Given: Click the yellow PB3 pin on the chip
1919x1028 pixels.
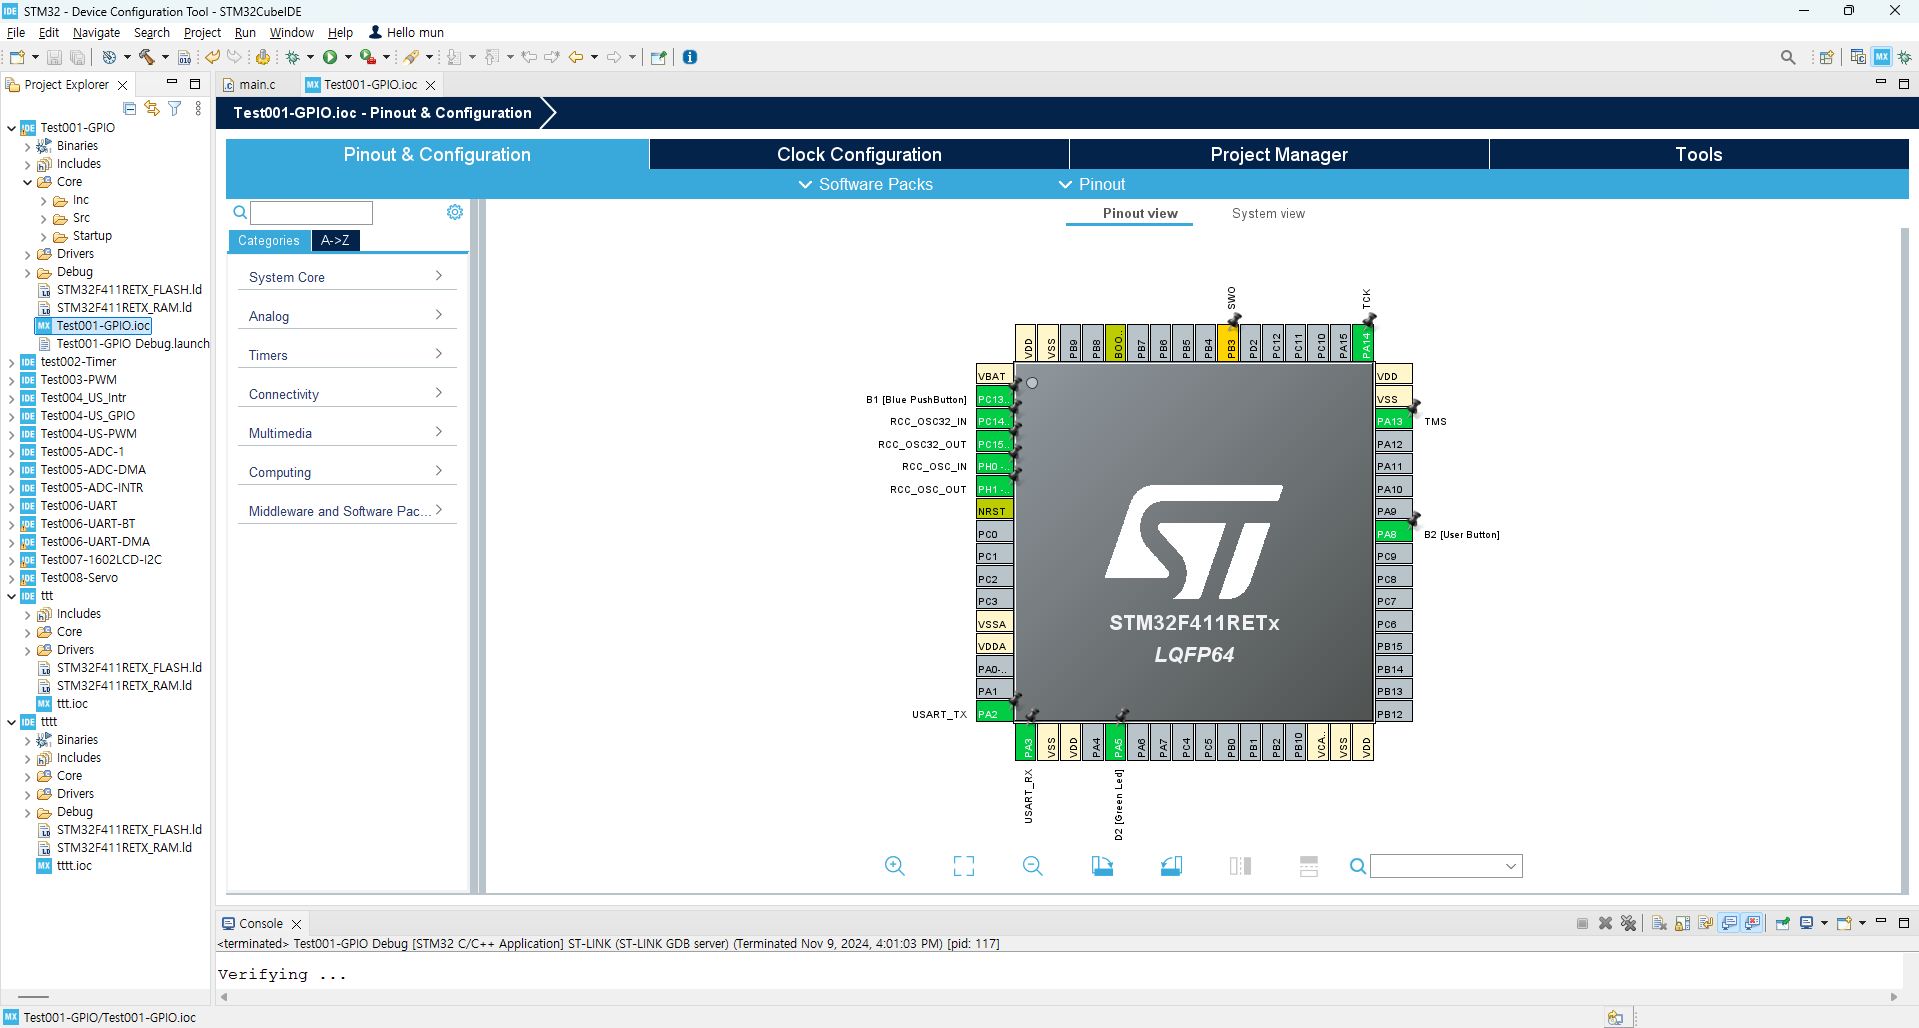Looking at the screenshot, I should [x=1230, y=342].
